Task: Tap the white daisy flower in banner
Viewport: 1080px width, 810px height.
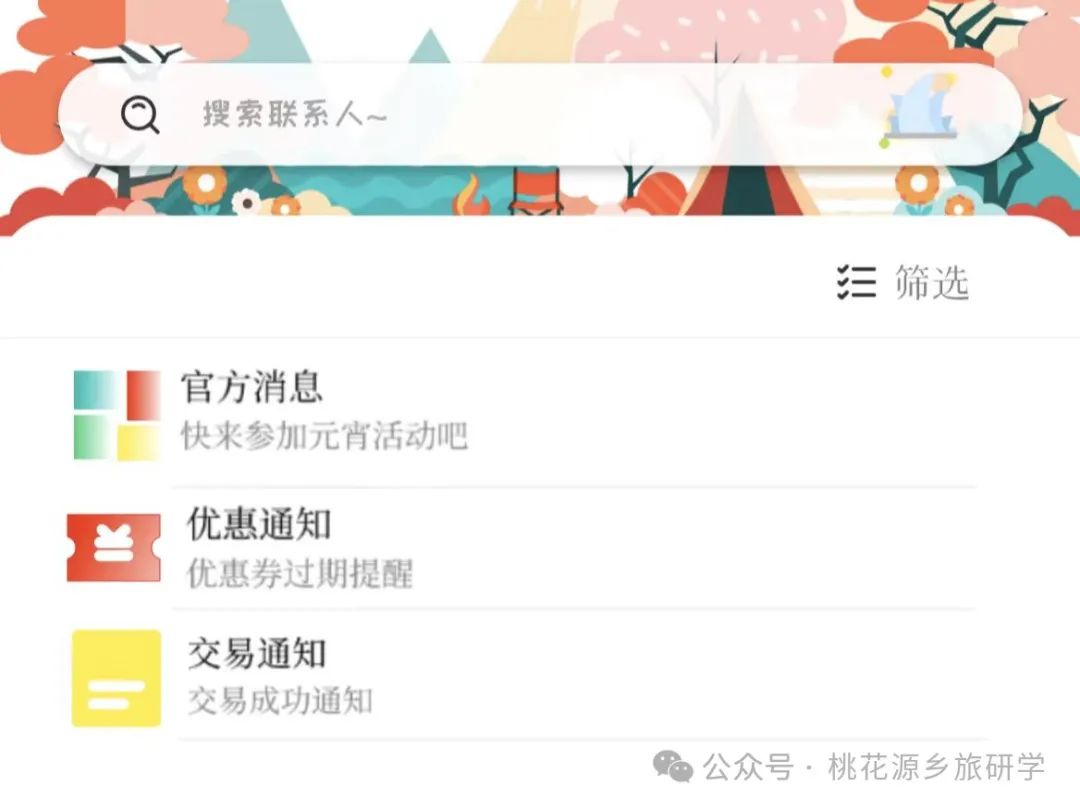Action: (246, 202)
